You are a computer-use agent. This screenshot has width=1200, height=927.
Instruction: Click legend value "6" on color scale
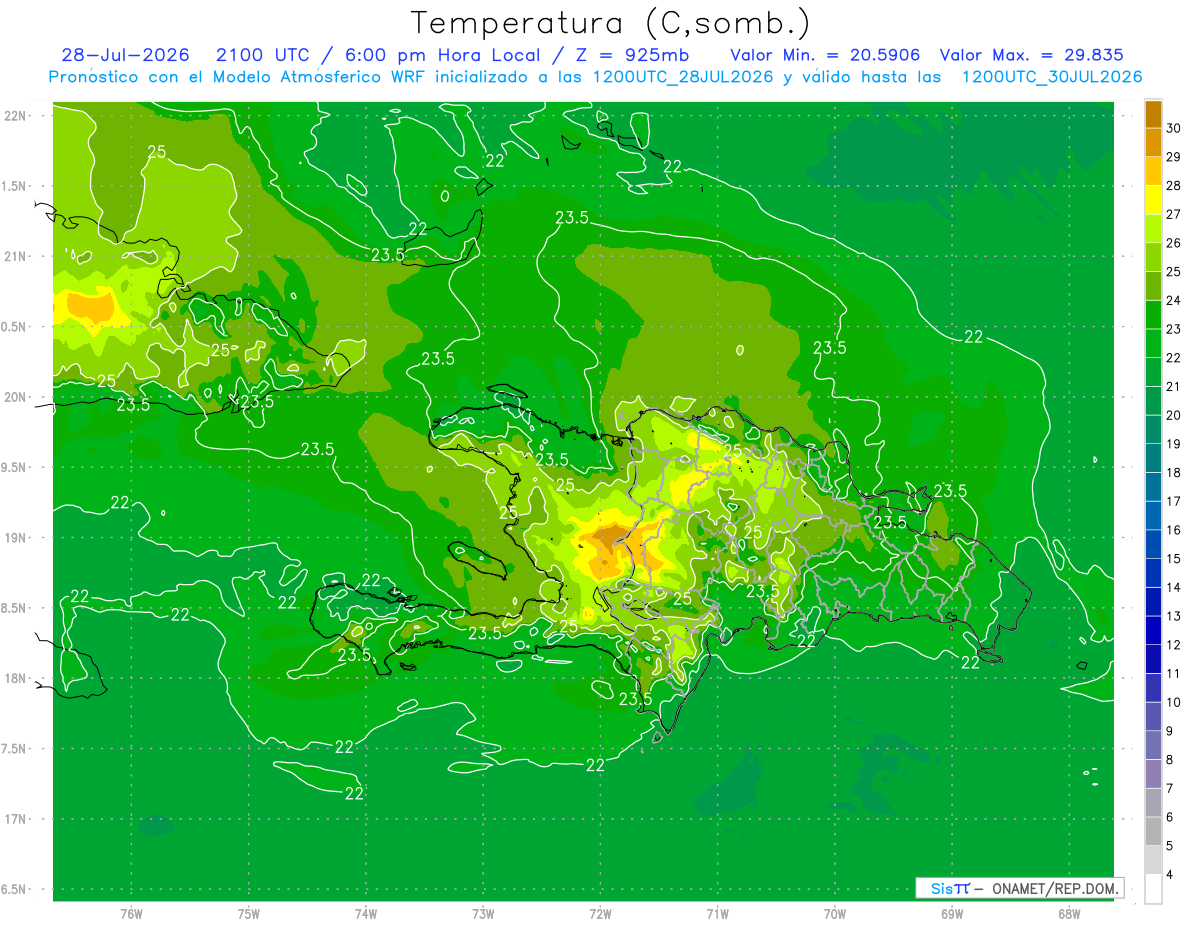coord(1170,817)
